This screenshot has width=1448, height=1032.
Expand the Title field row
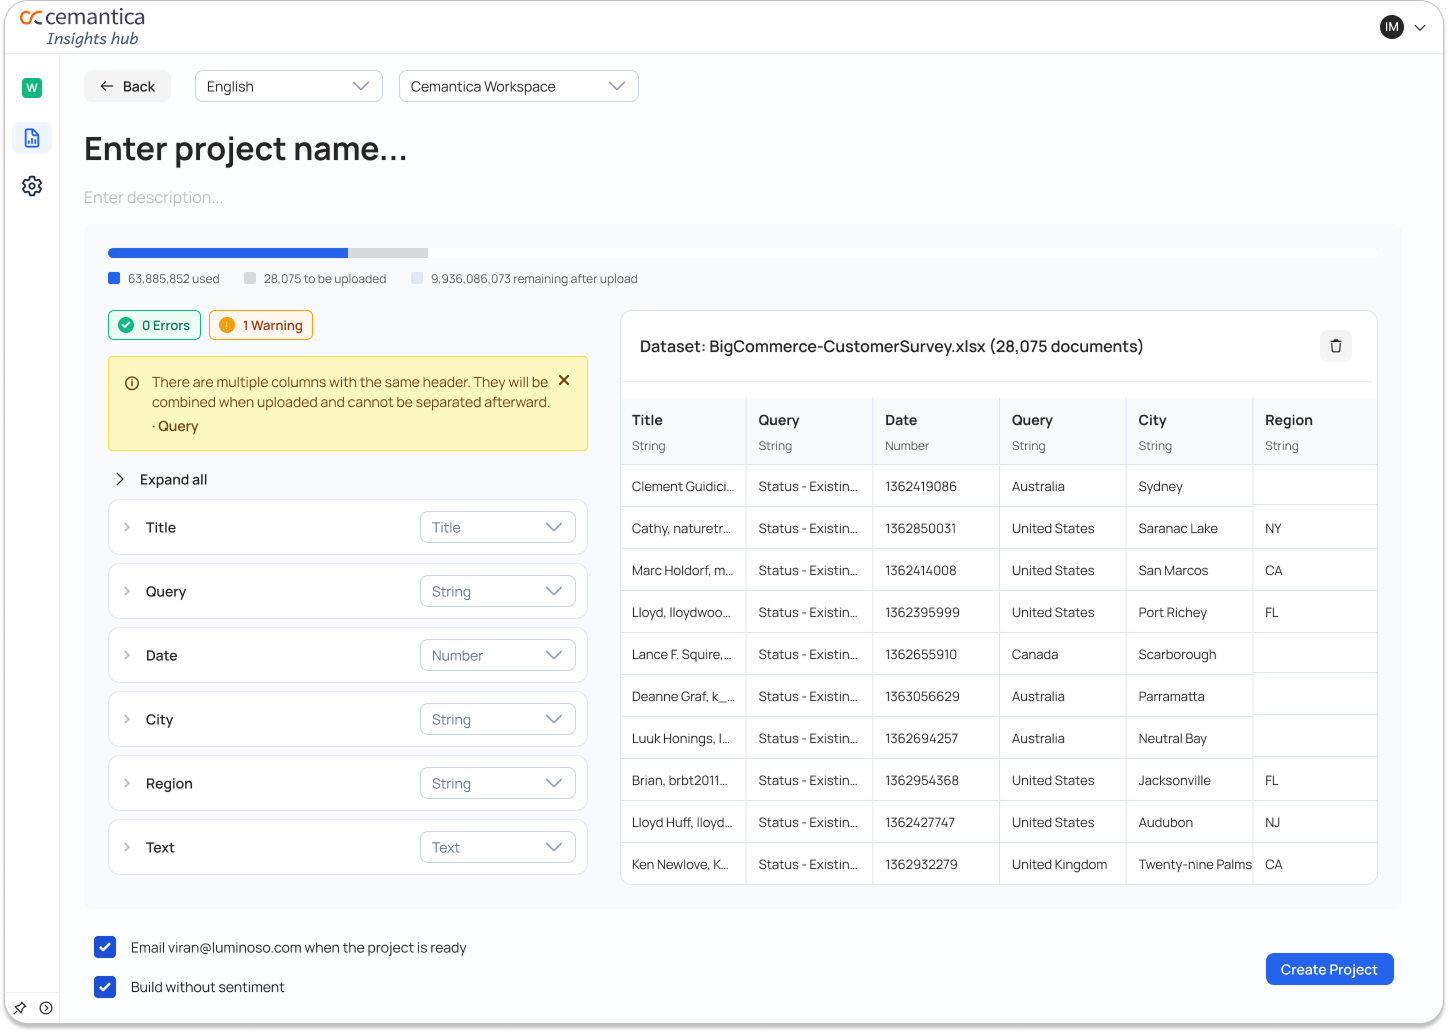click(127, 527)
